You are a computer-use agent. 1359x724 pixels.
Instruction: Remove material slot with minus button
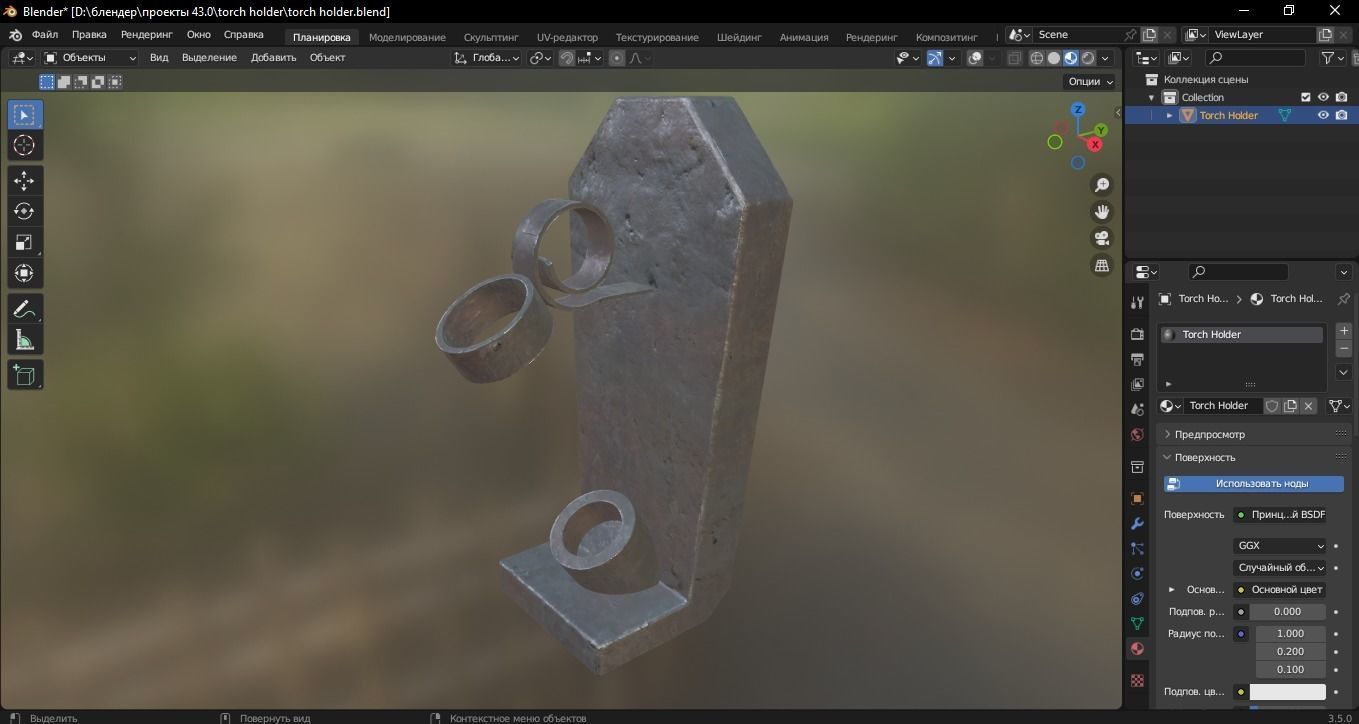tap(1343, 349)
